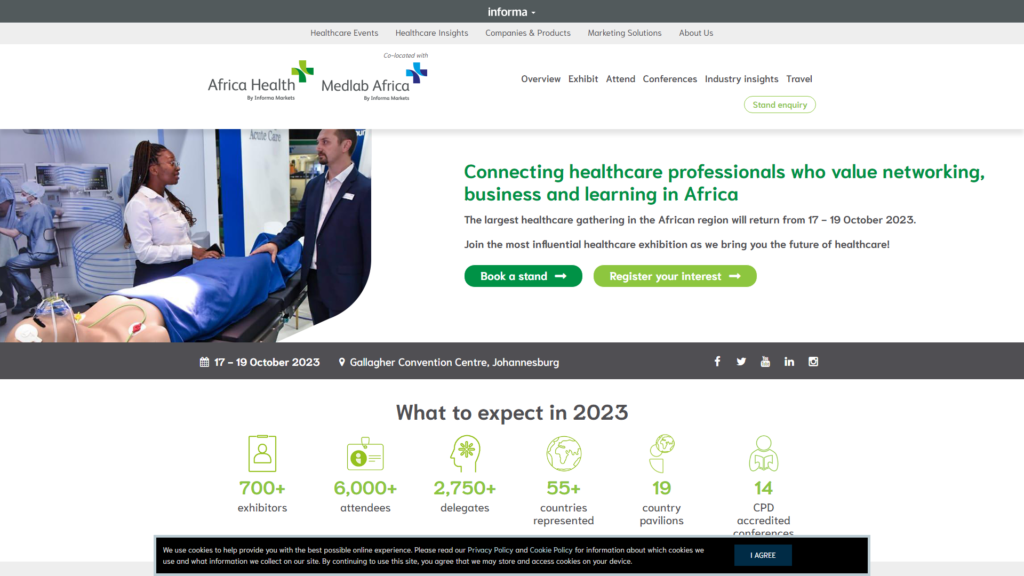Viewport: 1024px width, 576px height.
Task: Click the '19' country pavilions figure
Action: click(x=662, y=488)
